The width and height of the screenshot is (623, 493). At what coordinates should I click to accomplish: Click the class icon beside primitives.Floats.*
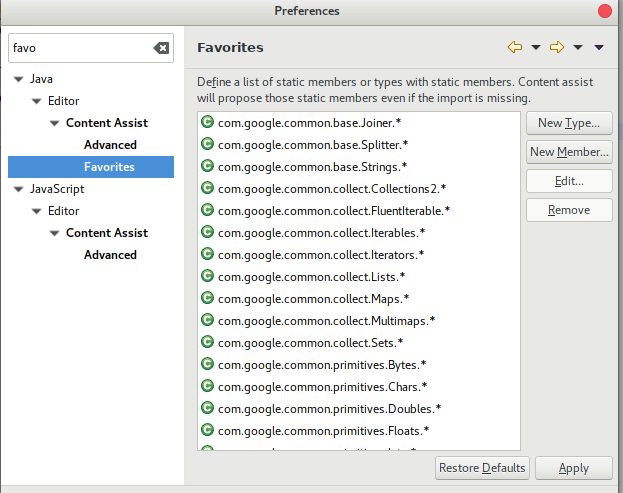tap(207, 429)
